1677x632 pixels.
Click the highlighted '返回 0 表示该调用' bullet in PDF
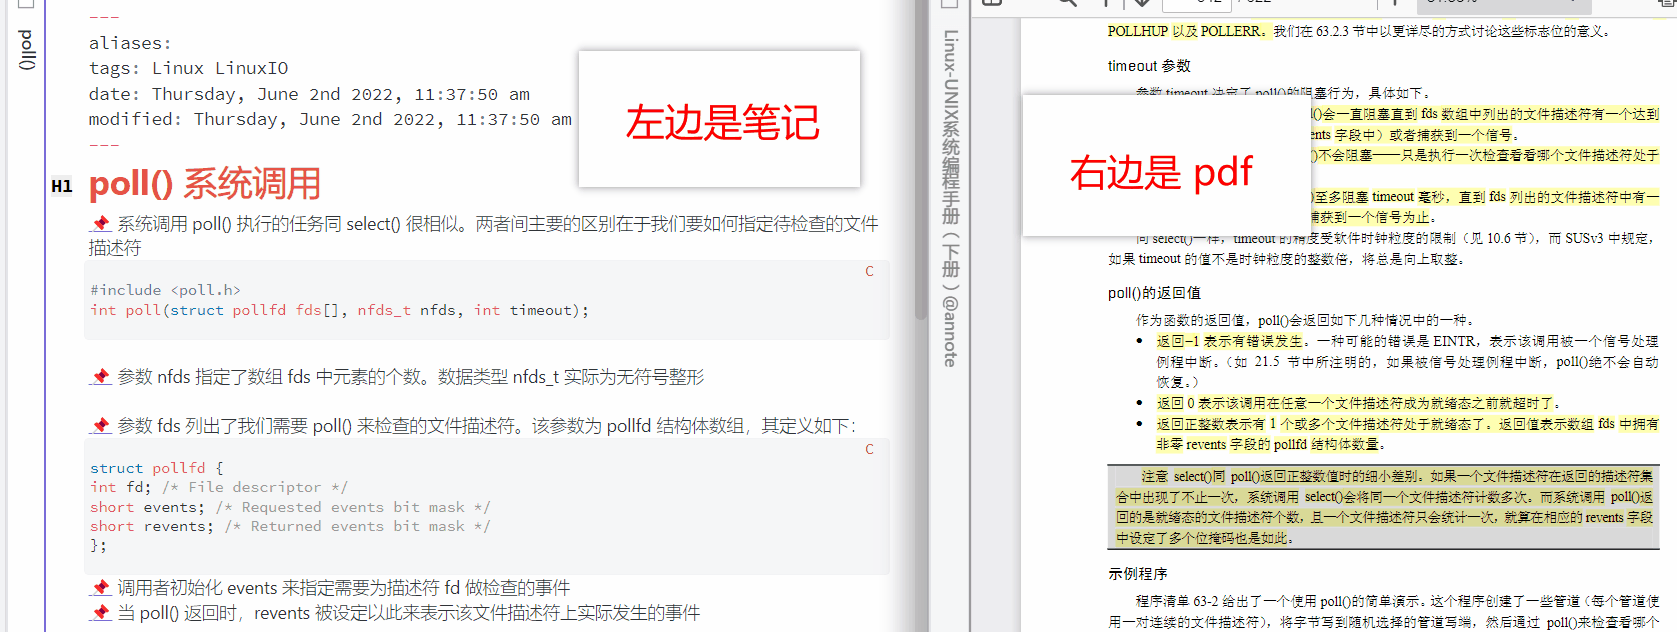click(x=1358, y=403)
